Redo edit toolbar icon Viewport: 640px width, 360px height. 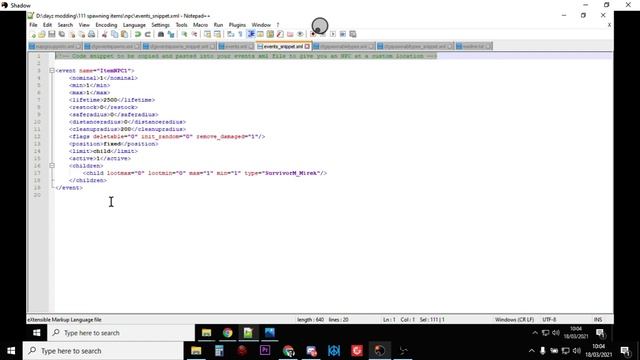point(148,34)
